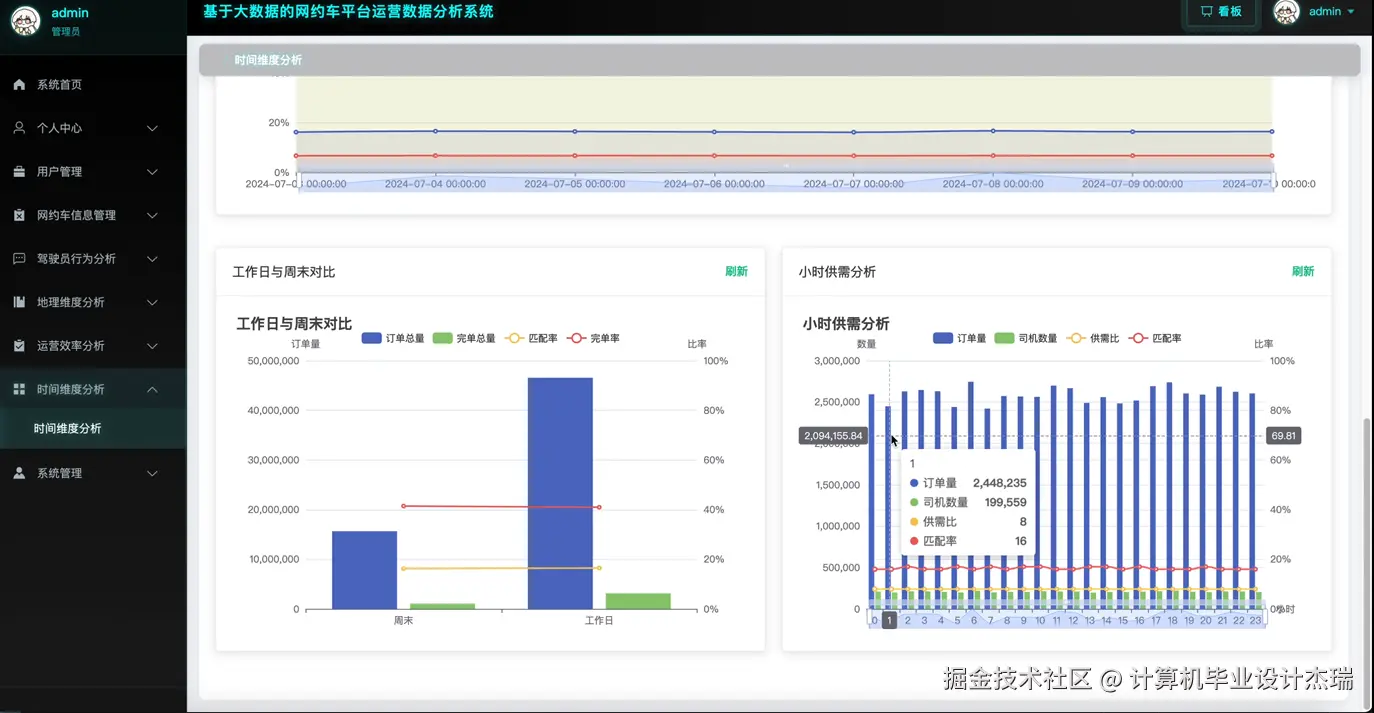The width and height of the screenshot is (1374, 713).
Task: Click the 时间维度分析 grid icon
Action: pyautogui.click(x=19, y=389)
